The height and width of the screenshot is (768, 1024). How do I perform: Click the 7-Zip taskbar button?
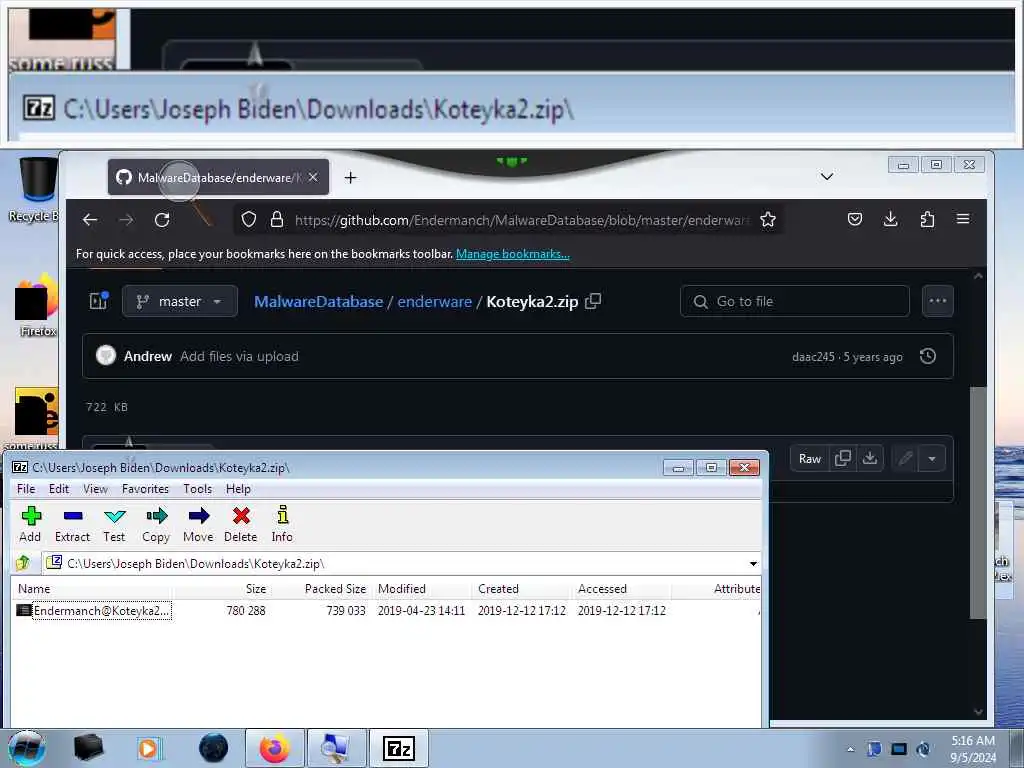(400, 748)
